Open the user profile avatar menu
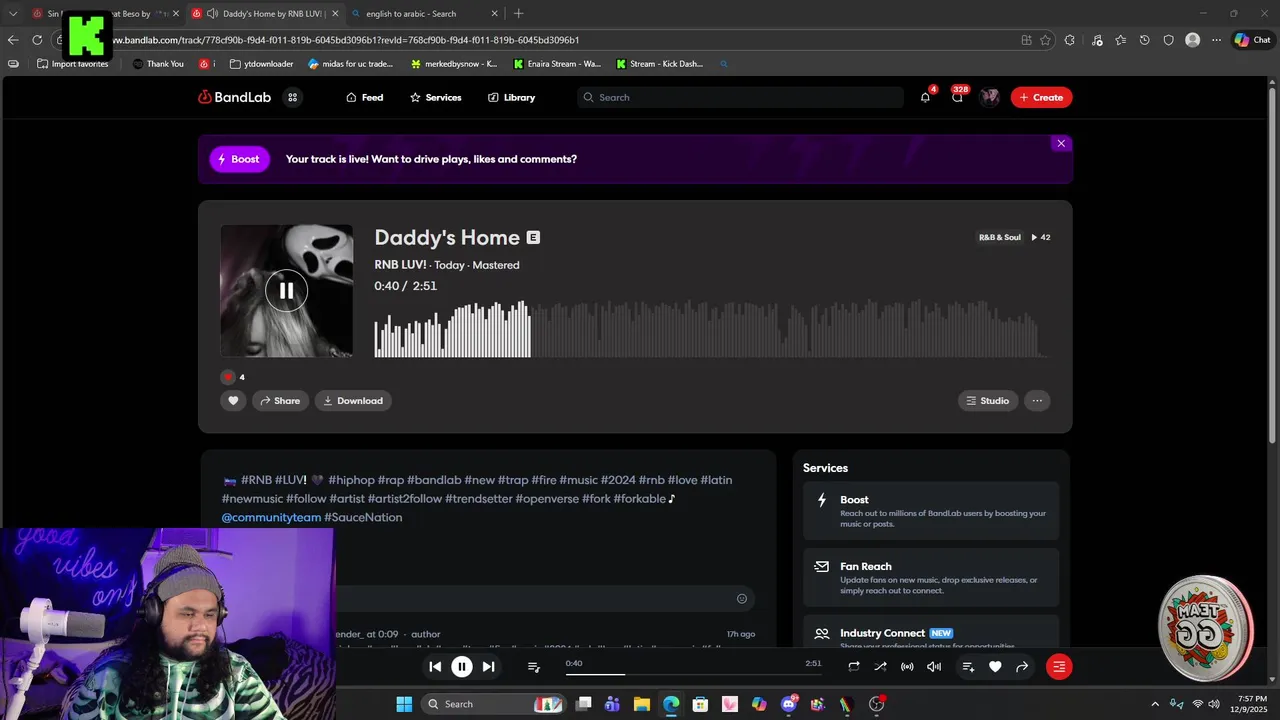The width and height of the screenshot is (1280, 720). tap(990, 97)
